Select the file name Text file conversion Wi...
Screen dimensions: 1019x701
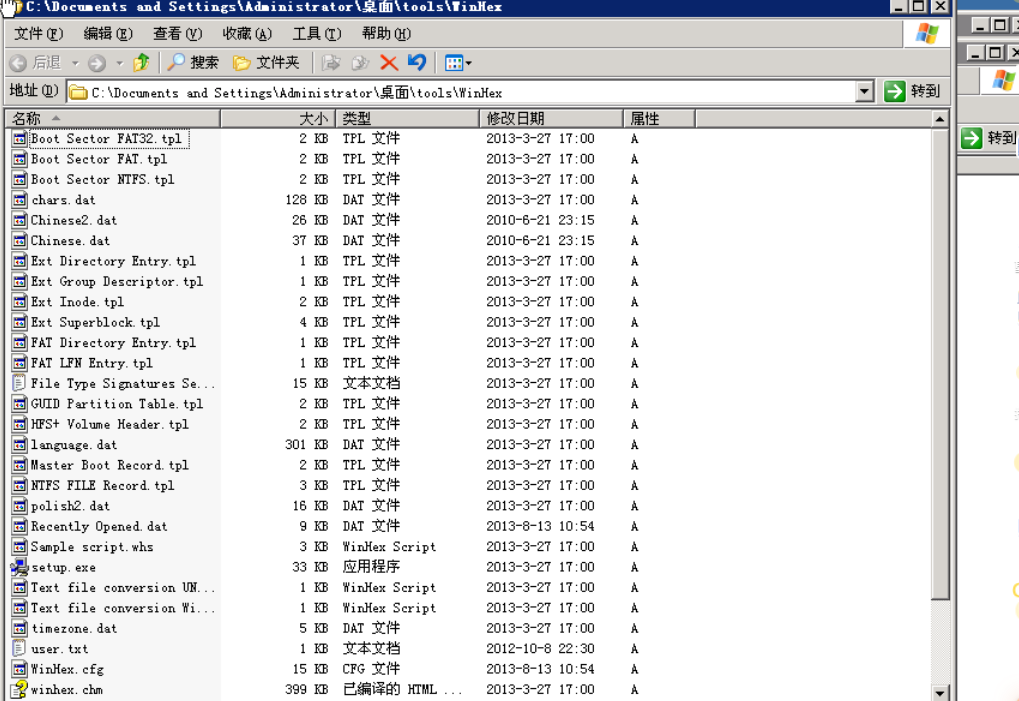click(123, 608)
